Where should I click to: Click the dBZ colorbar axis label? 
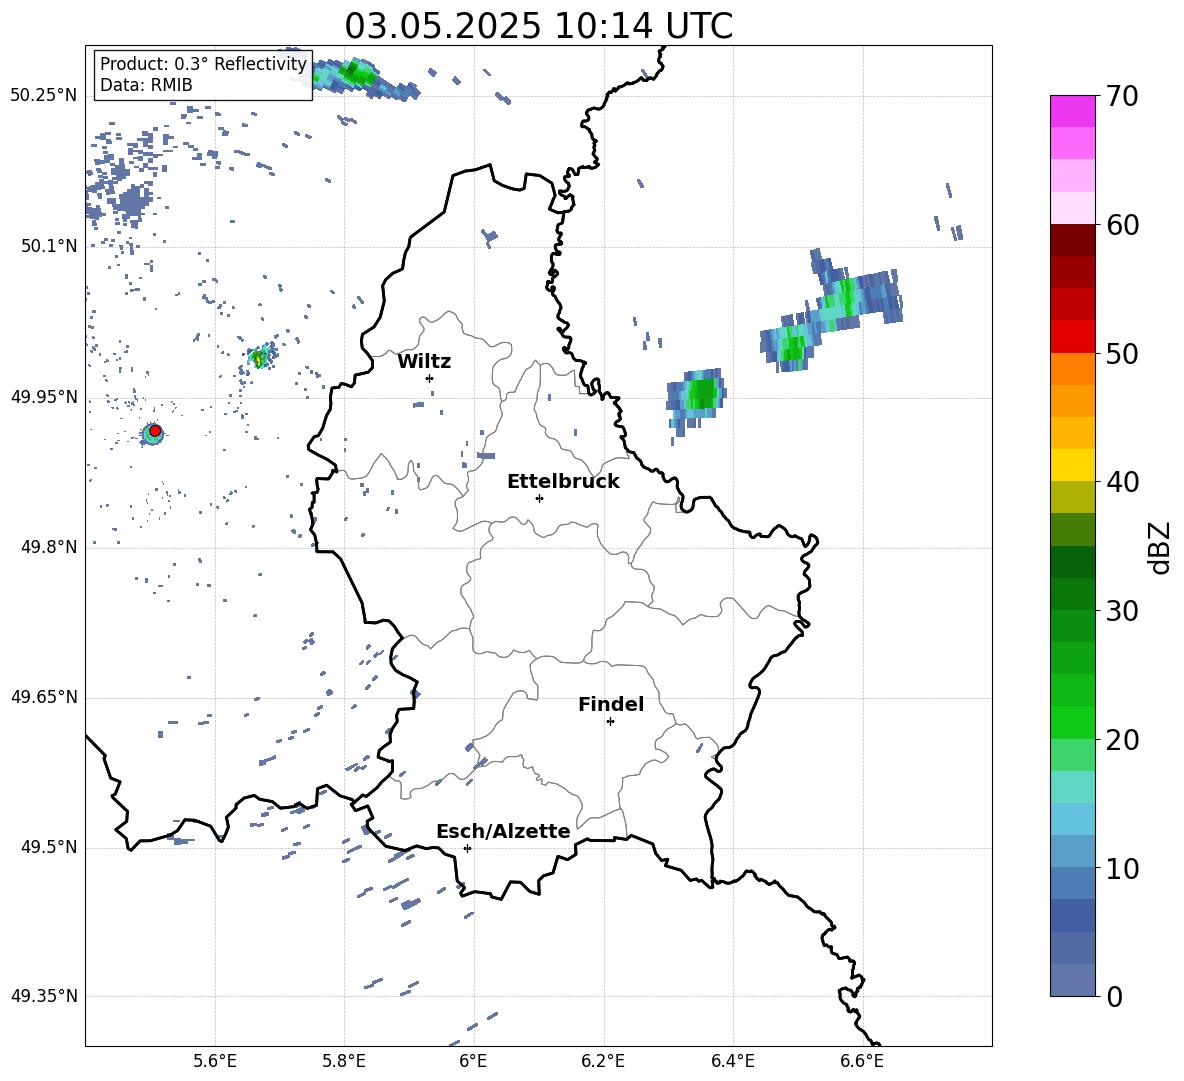click(1161, 547)
